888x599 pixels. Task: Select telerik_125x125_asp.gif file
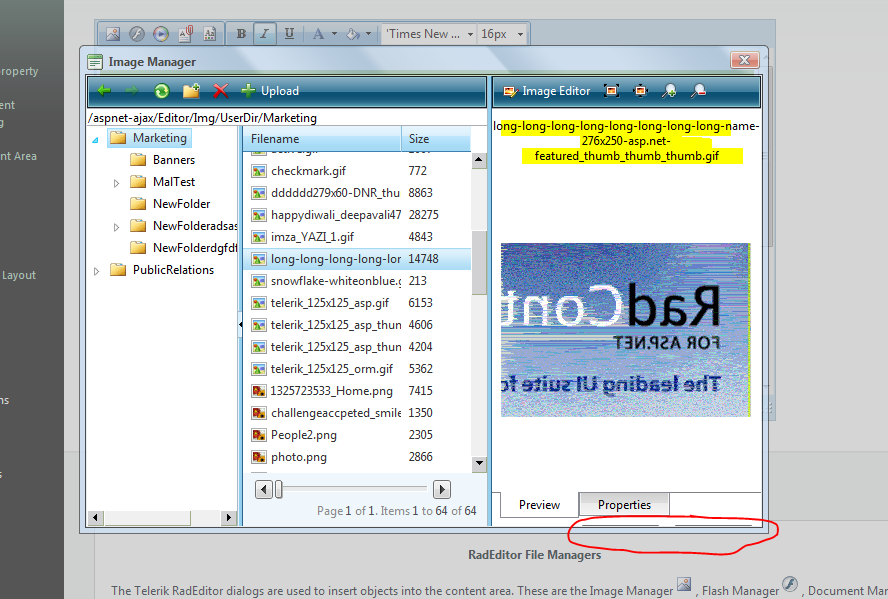(x=357, y=303)
